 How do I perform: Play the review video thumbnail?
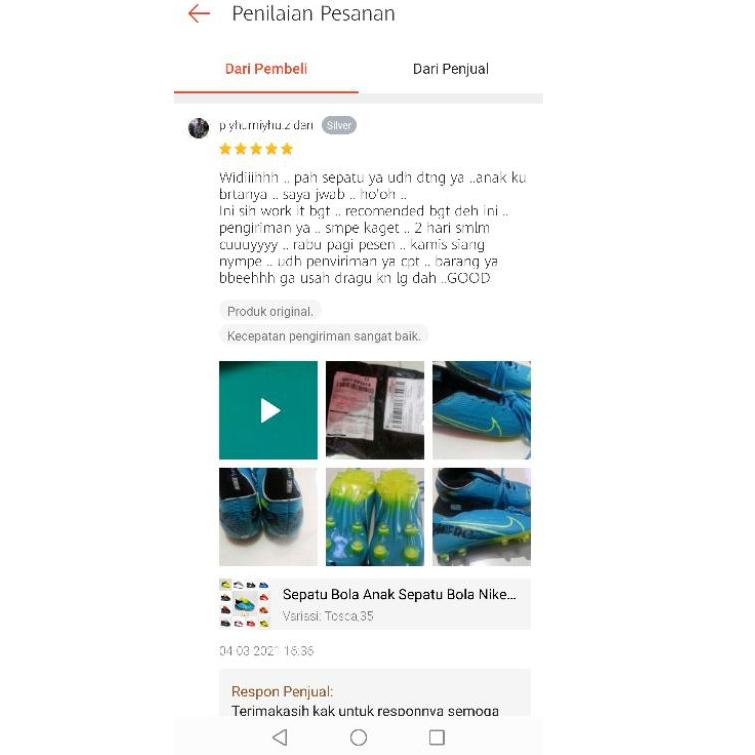pos(268,410)
